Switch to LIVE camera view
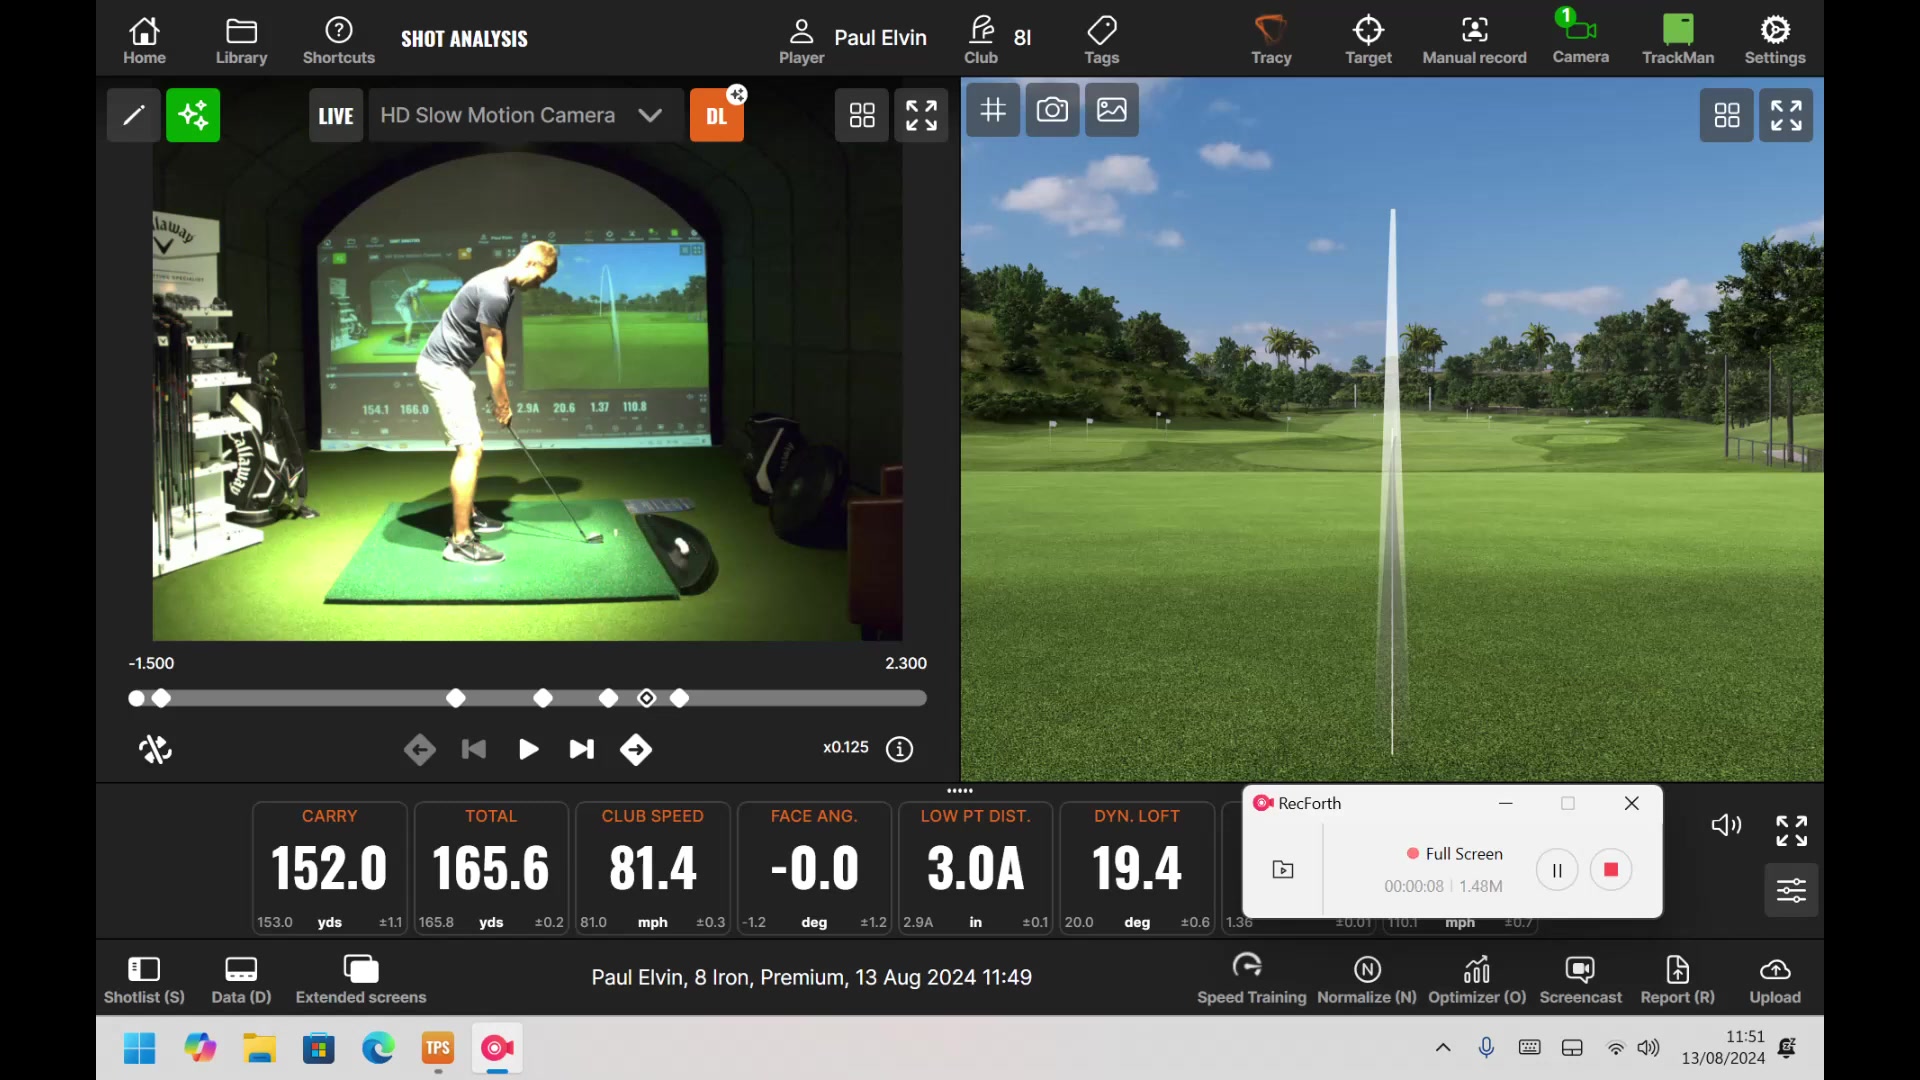 point(335,115)
